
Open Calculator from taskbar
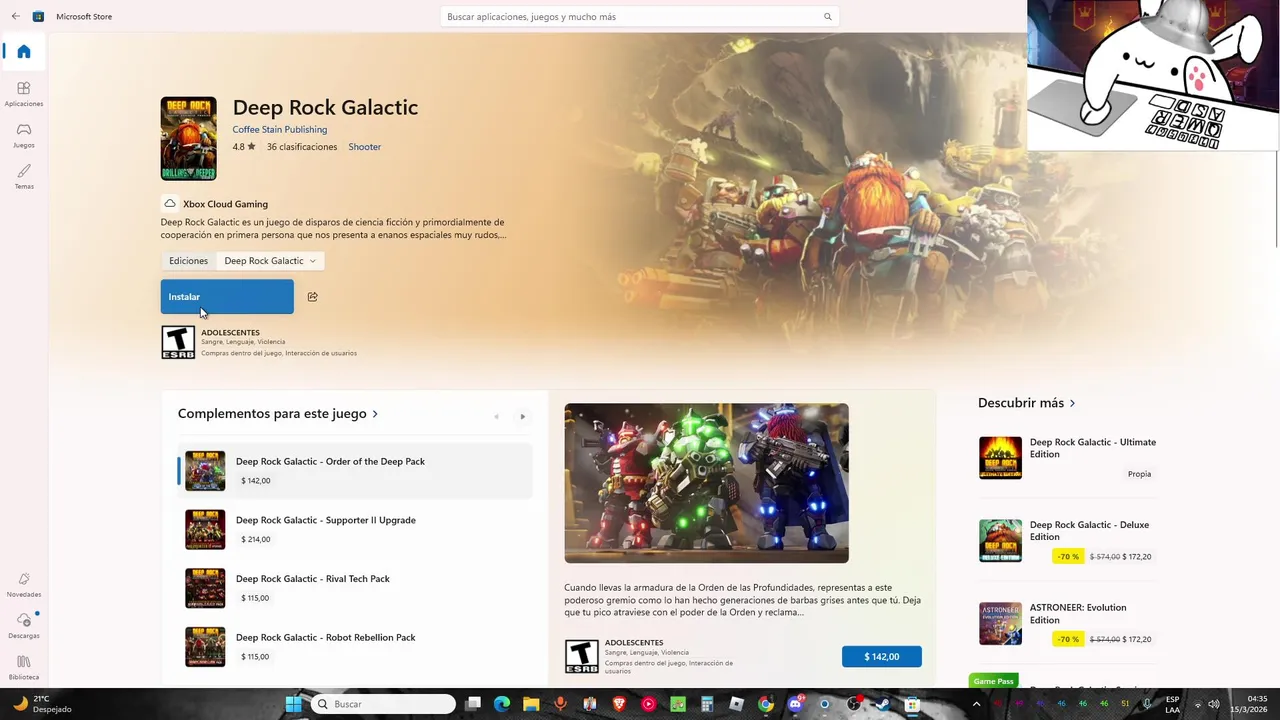tap(707, 704)
